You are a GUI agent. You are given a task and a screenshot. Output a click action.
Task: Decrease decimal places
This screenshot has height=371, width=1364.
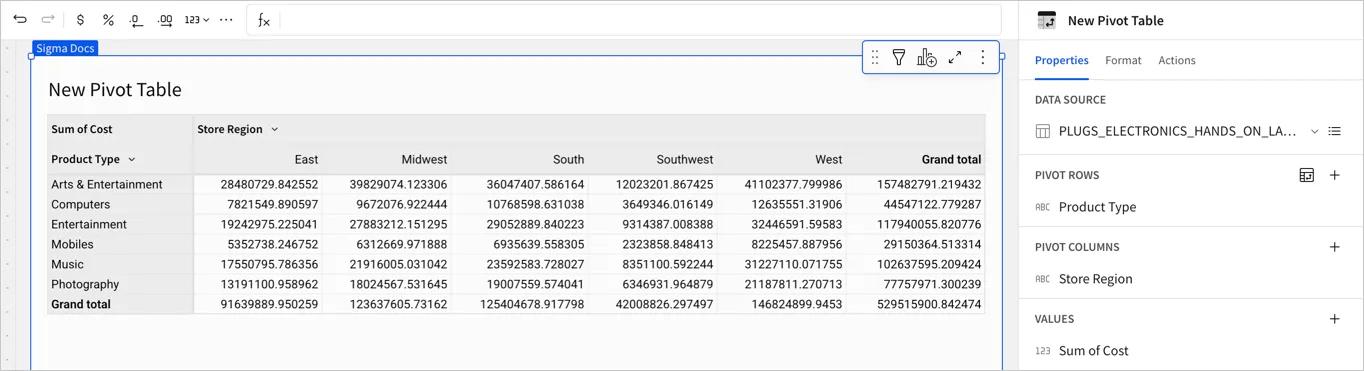tap(137, 20)
